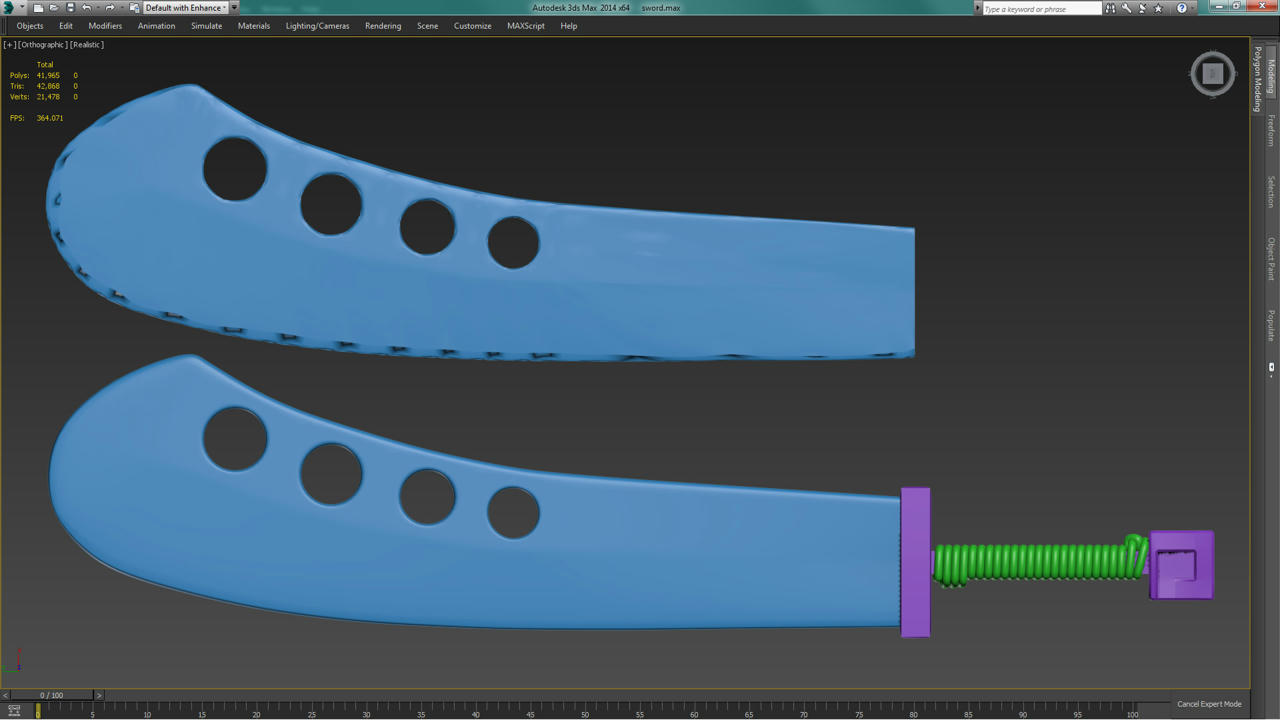Image resolution: width=1280 pixels, height=720 pixels.
Task: Select the Modeling ribbon tab
Action: click(1272, 75)
